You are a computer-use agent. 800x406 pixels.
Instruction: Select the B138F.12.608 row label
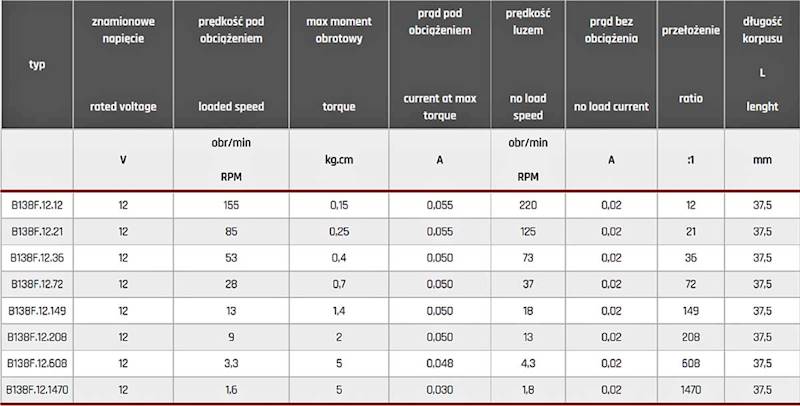(37, 364)
